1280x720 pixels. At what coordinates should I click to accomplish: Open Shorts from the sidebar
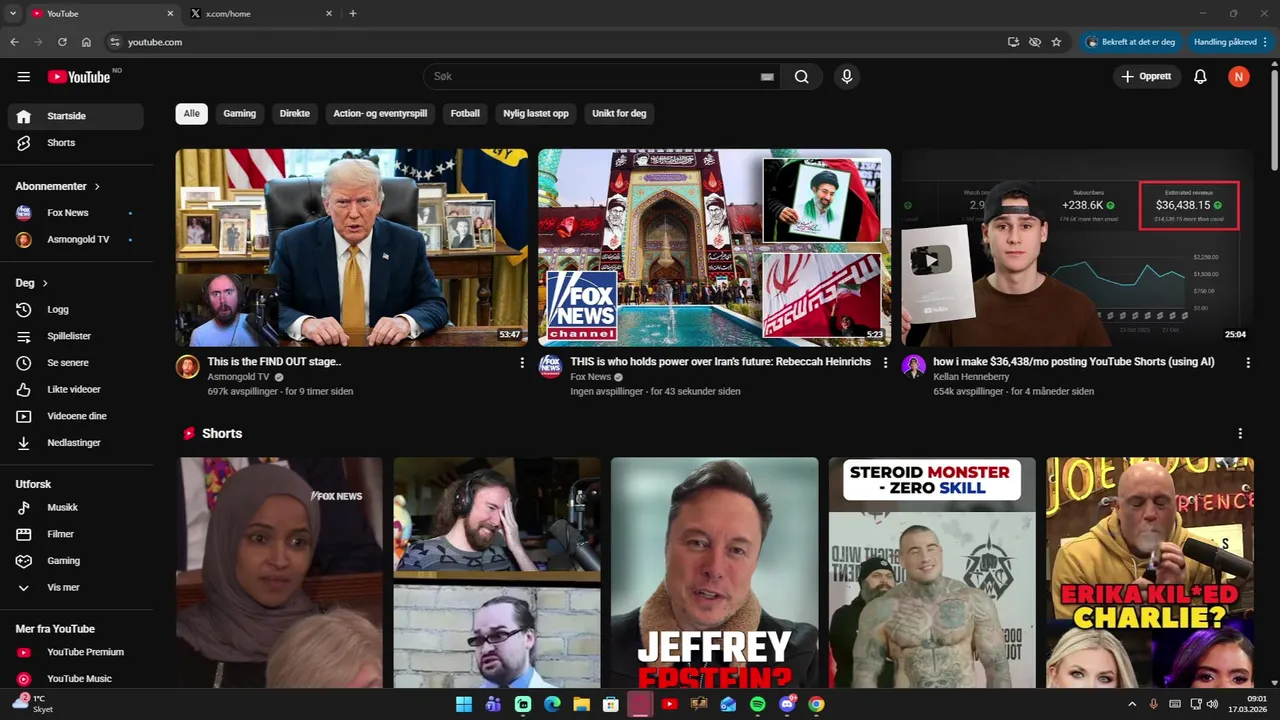click(76, 143)
